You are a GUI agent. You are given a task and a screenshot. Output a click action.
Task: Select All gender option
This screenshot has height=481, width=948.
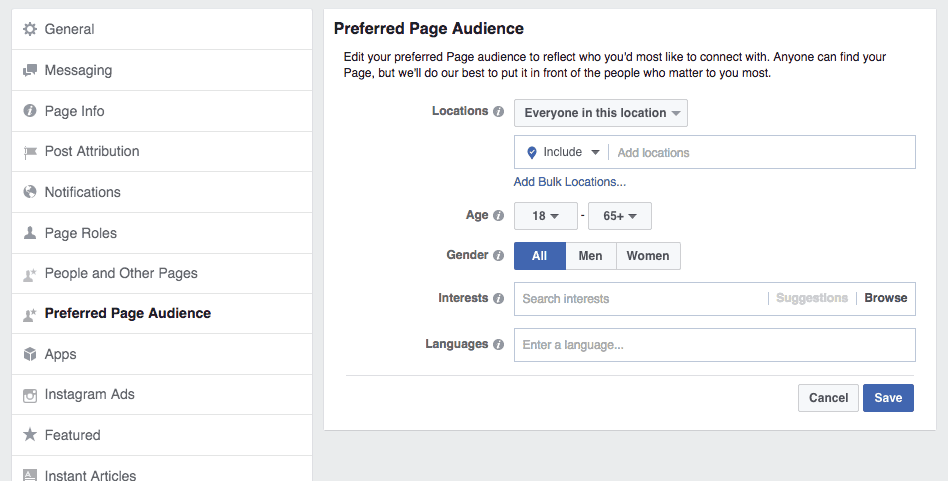tap(539, 256)
